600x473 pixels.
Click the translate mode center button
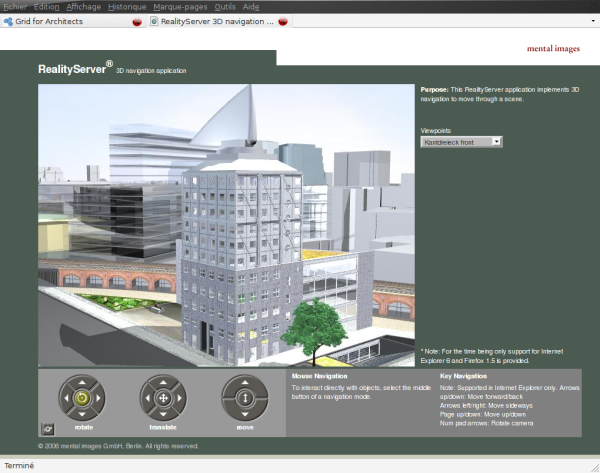(x=162, y=398)
